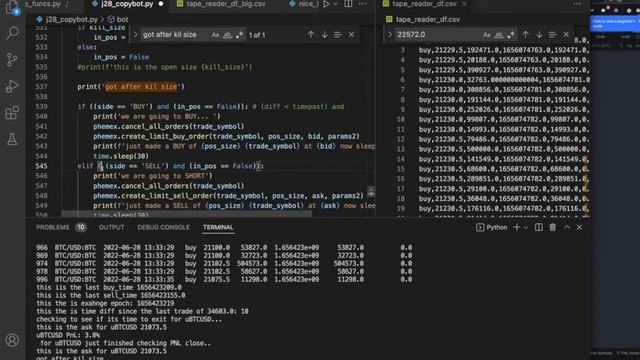Close the tape_reader_df.csv tab
Viewport: 640px width, 360px height.
(x=464, y=4)
